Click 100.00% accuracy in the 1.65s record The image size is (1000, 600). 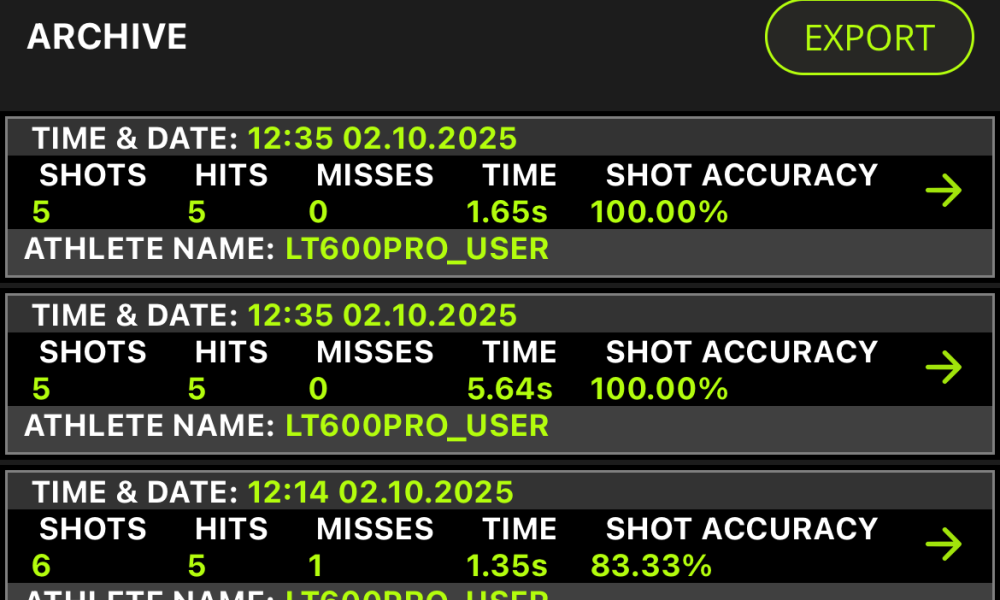(x=659, y=212)
